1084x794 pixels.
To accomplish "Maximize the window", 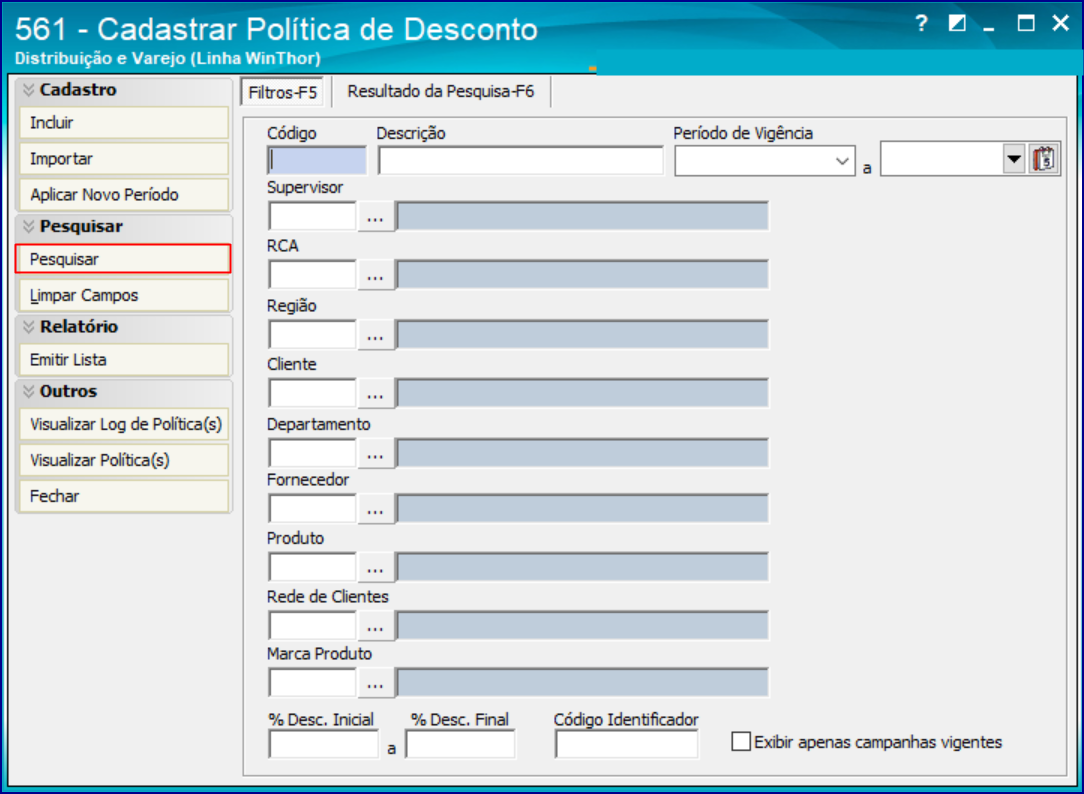I will coord(1026,23).
